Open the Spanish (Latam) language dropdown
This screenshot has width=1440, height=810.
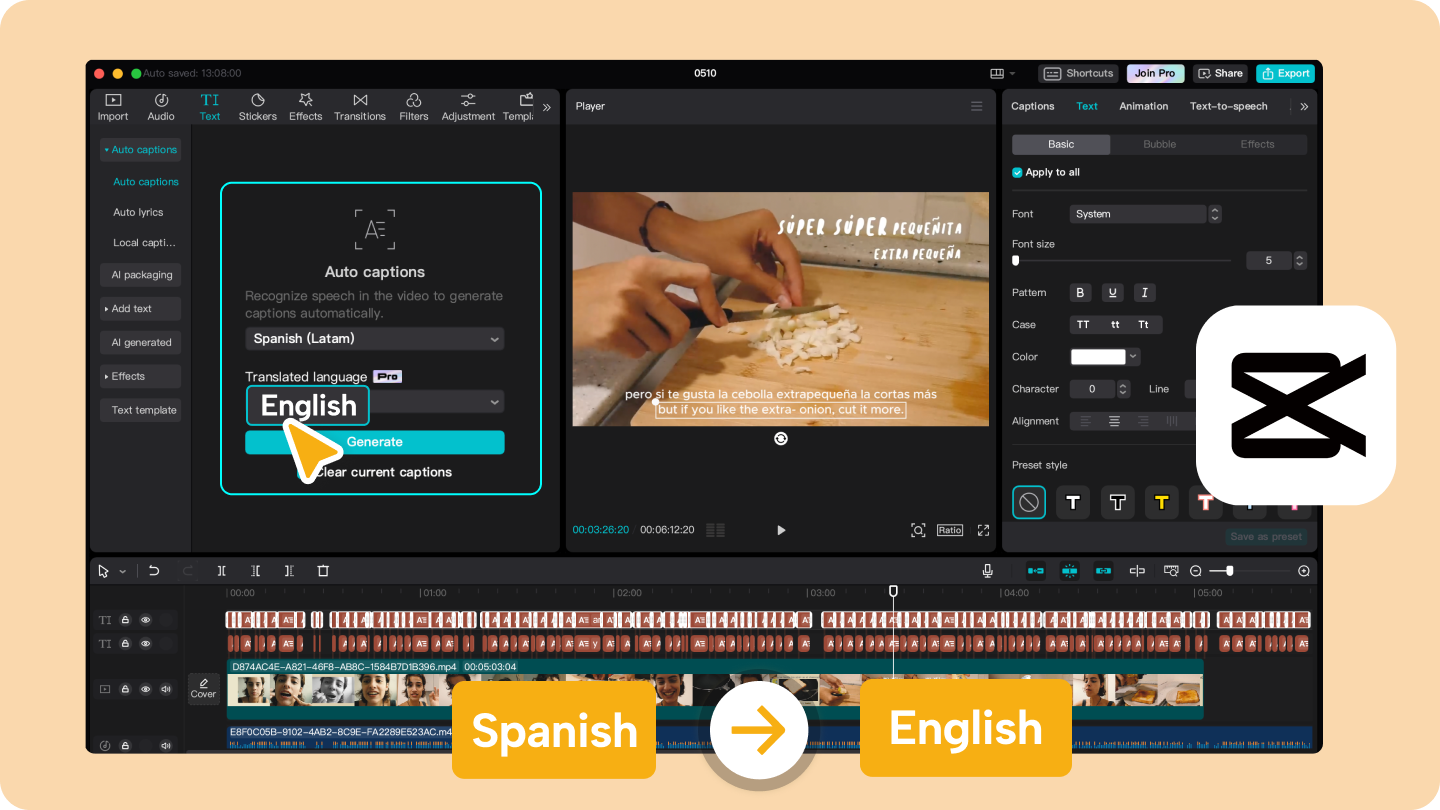point(375,339)
